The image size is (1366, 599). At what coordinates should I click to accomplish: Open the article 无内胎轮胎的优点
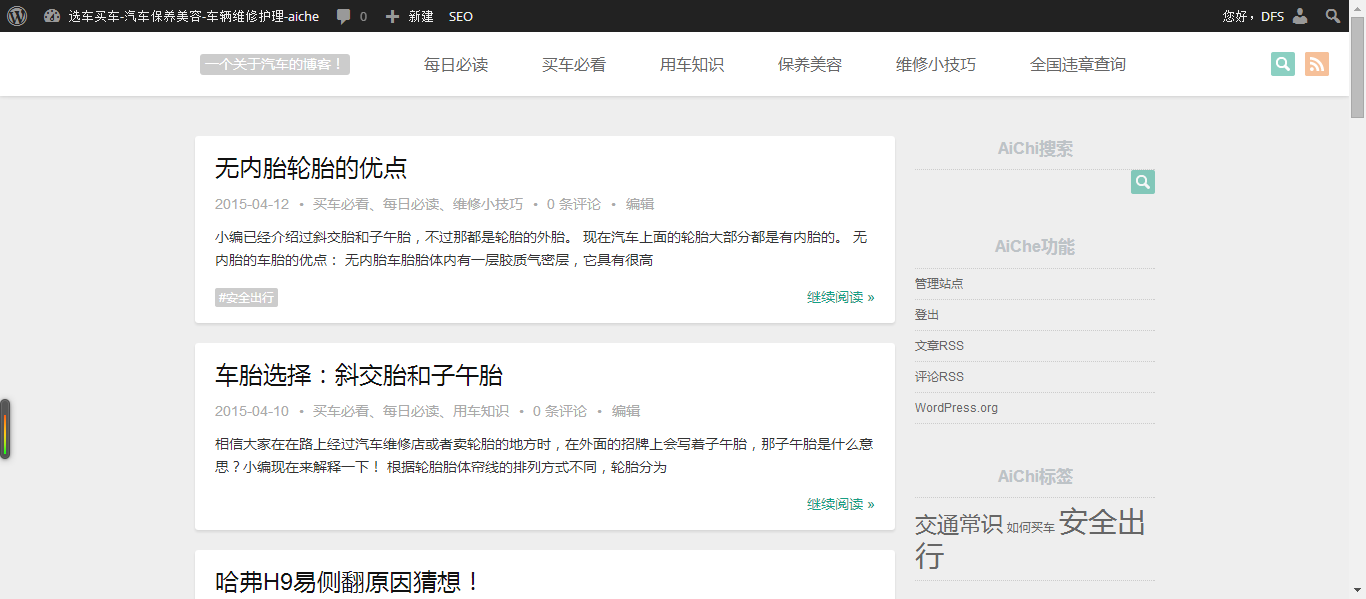pos(311,168)
